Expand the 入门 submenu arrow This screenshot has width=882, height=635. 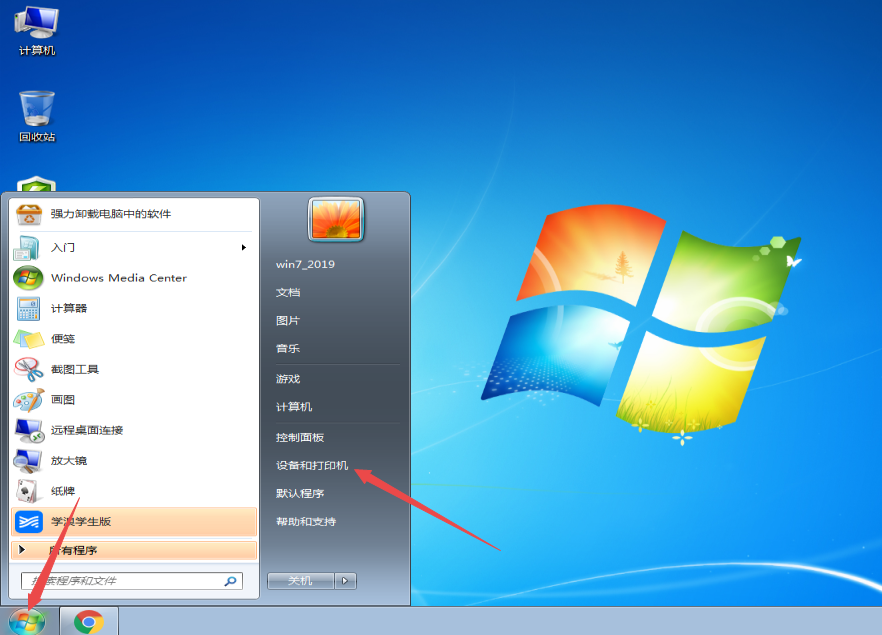click(x=243, y=247)
